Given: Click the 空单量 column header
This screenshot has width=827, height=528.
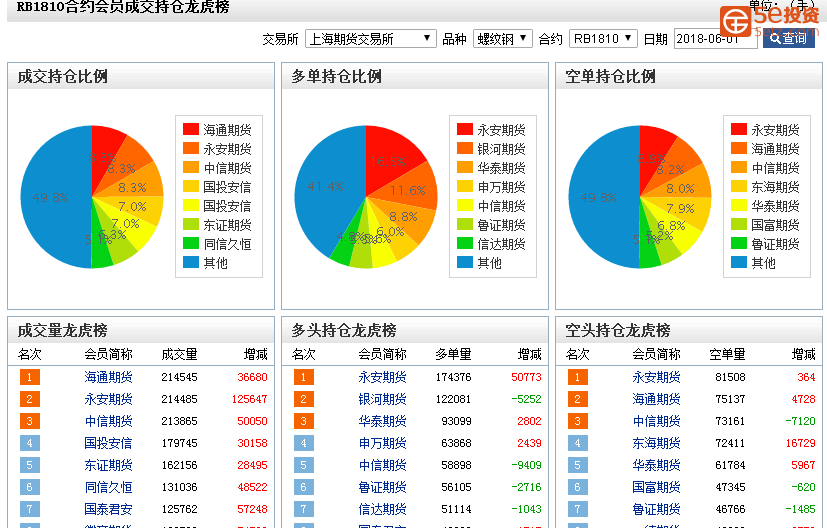Looking at the screenshot, I should coord(727,354).
